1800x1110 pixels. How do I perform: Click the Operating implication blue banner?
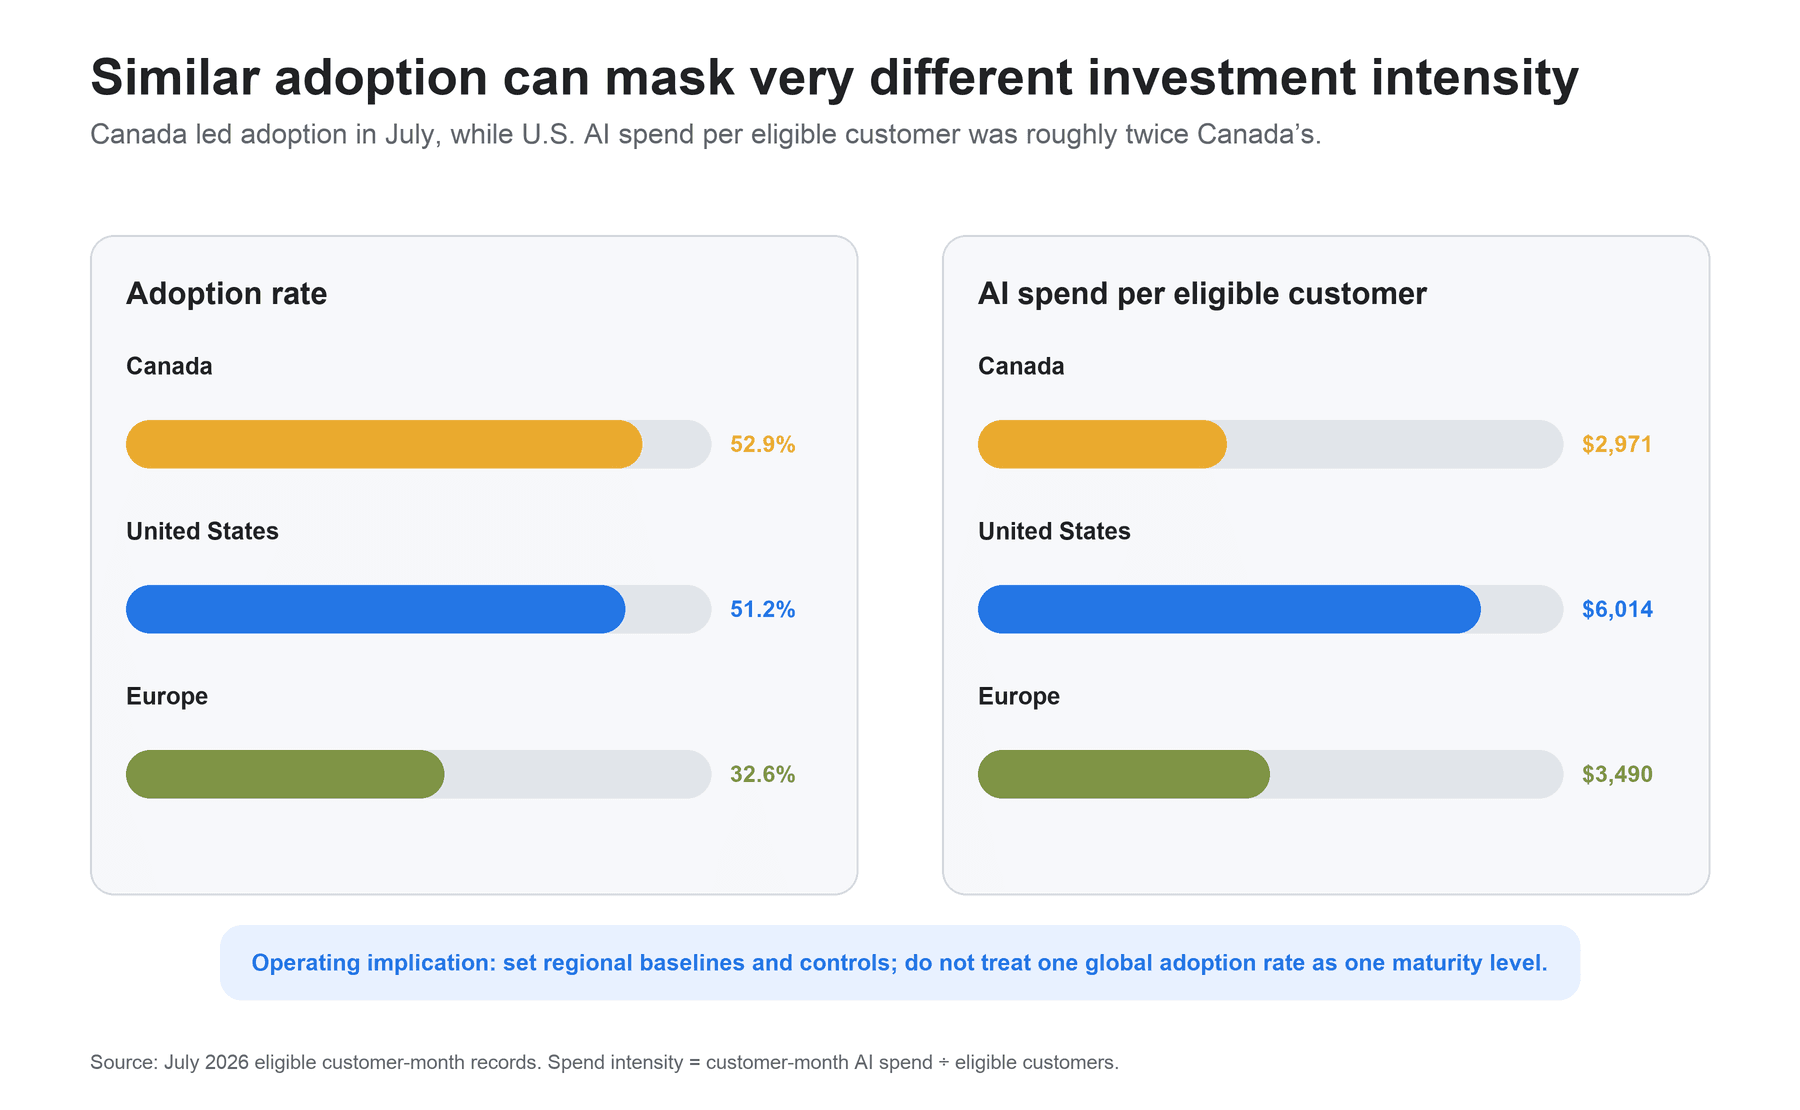coord(900,962)
